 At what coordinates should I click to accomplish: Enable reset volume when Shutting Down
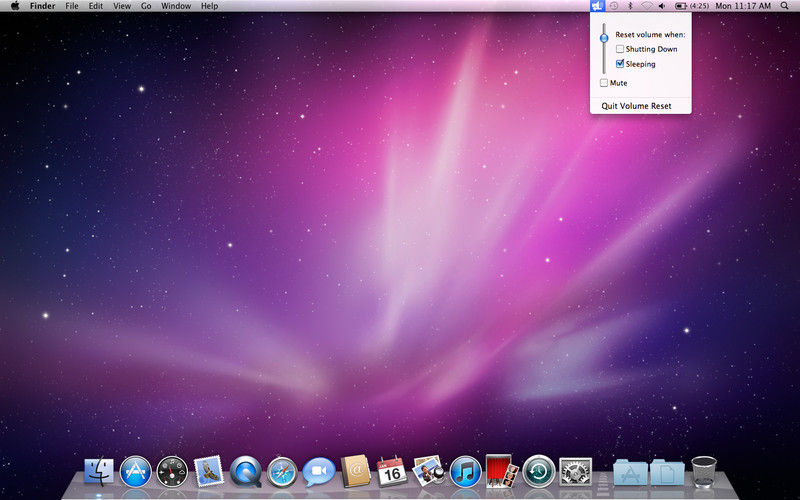point(620,49)
